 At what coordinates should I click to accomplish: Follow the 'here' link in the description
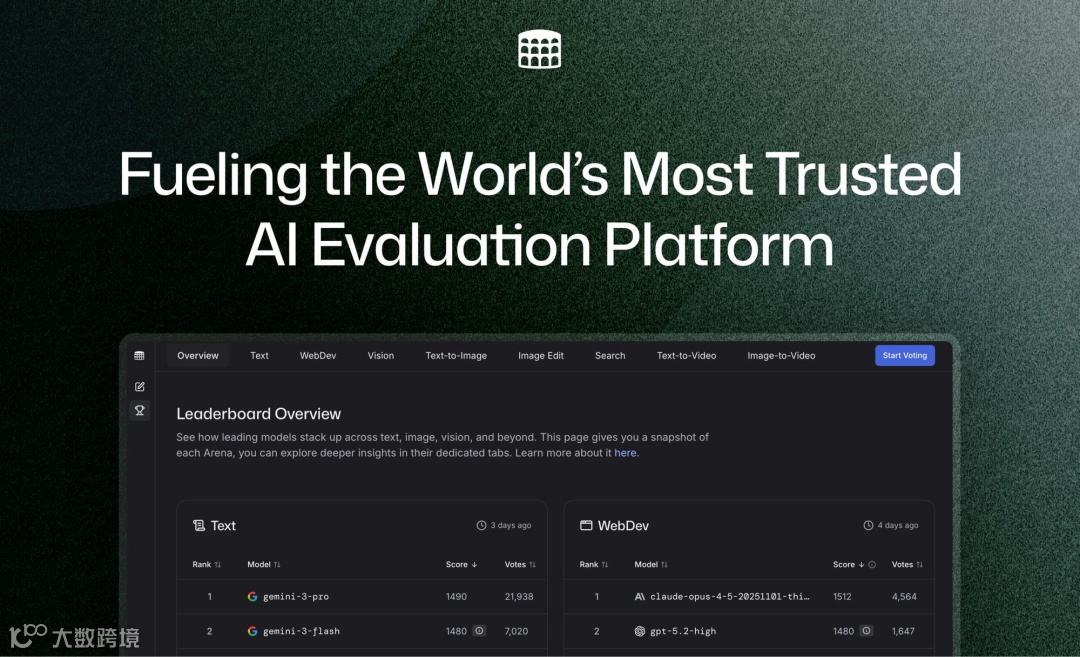625,453
